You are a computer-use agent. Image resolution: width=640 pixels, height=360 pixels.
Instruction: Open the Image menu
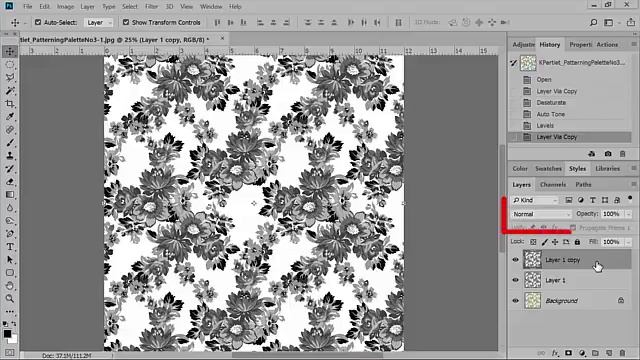(x=65, y=7)
